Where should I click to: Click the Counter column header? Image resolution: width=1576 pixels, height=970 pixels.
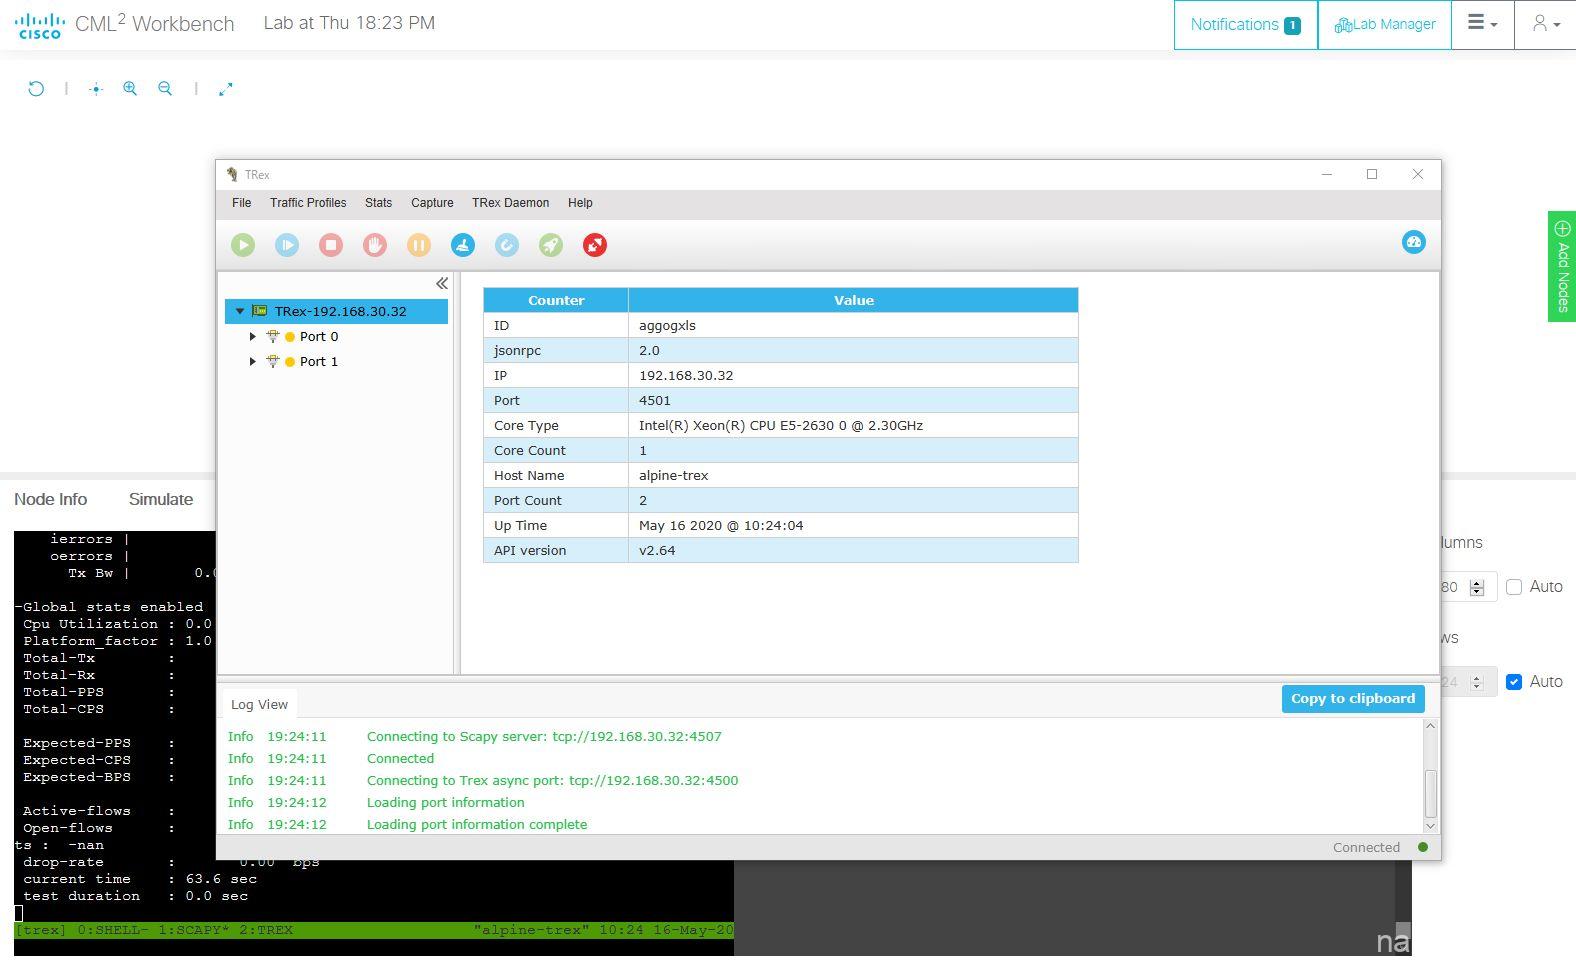click(556, 300)
